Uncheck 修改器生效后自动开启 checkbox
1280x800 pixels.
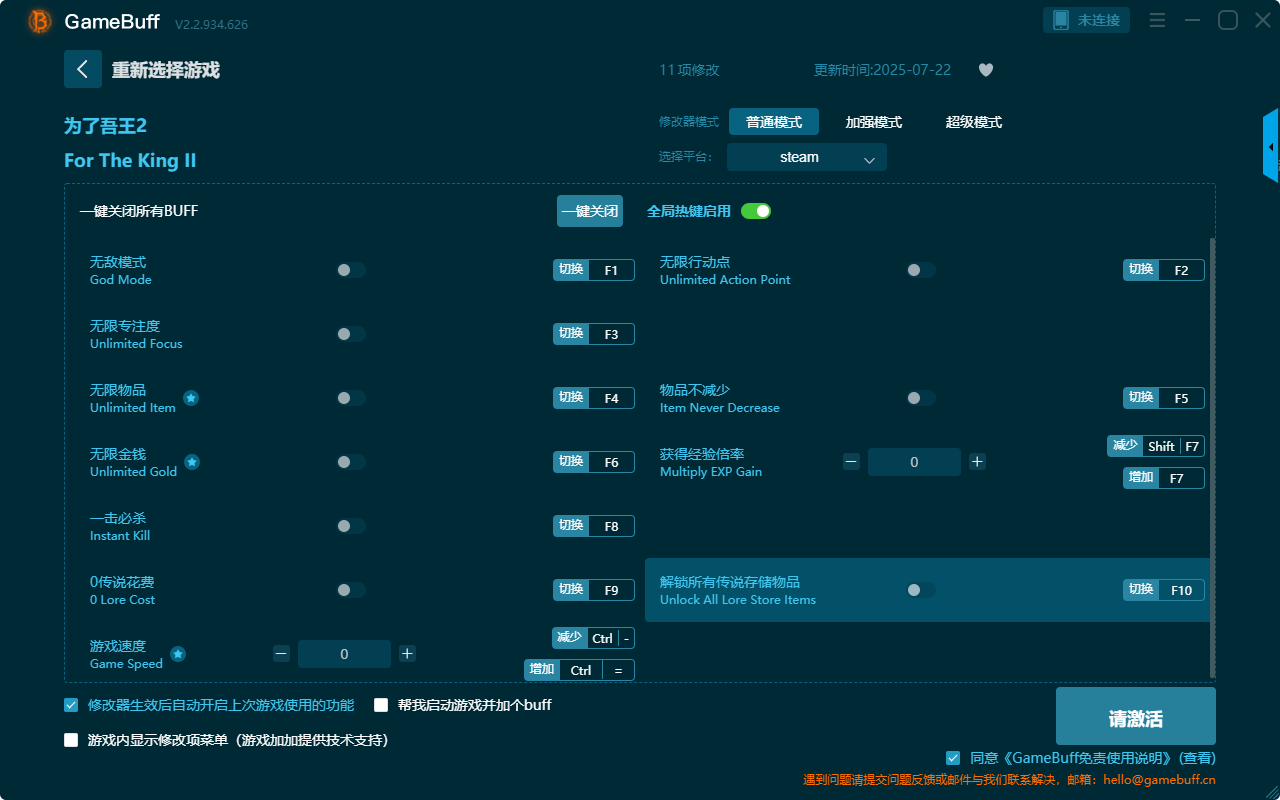click(71, 705)
